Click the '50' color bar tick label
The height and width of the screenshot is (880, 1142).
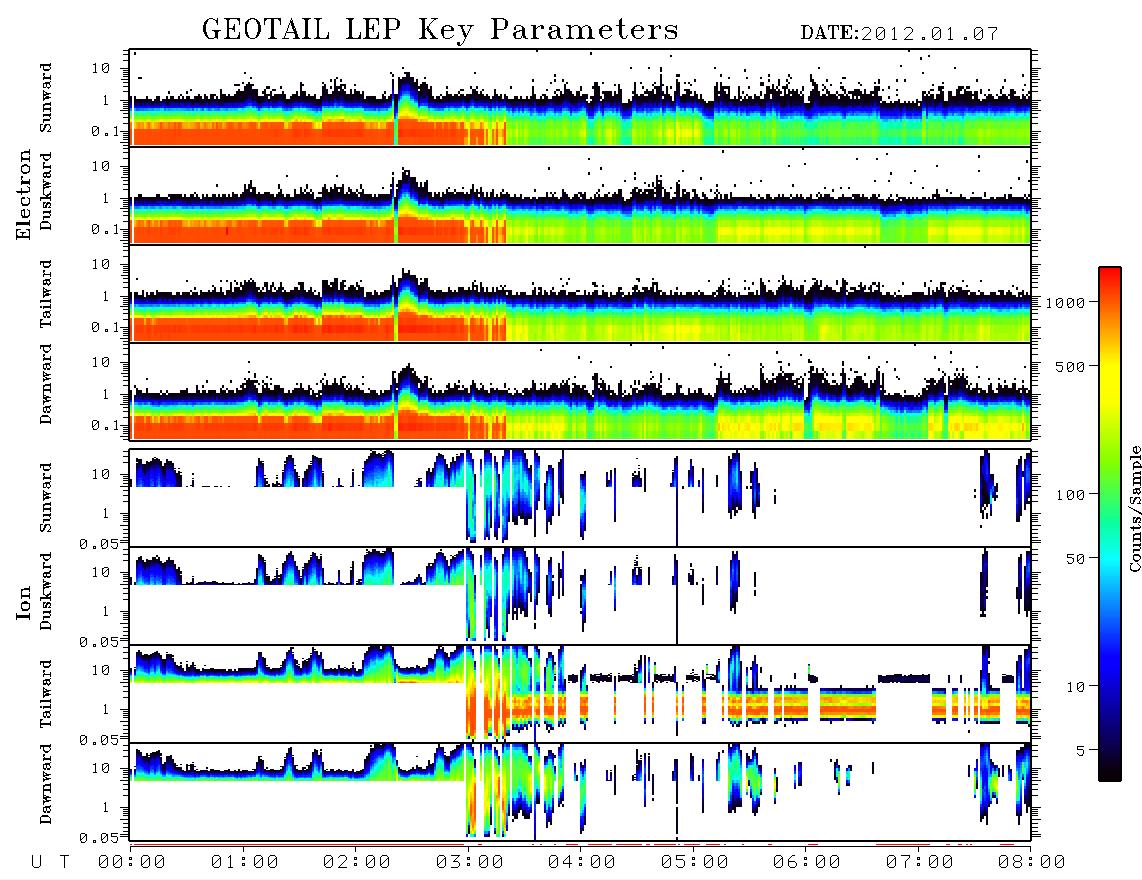pyautogui.click(x=1075, y=559)
